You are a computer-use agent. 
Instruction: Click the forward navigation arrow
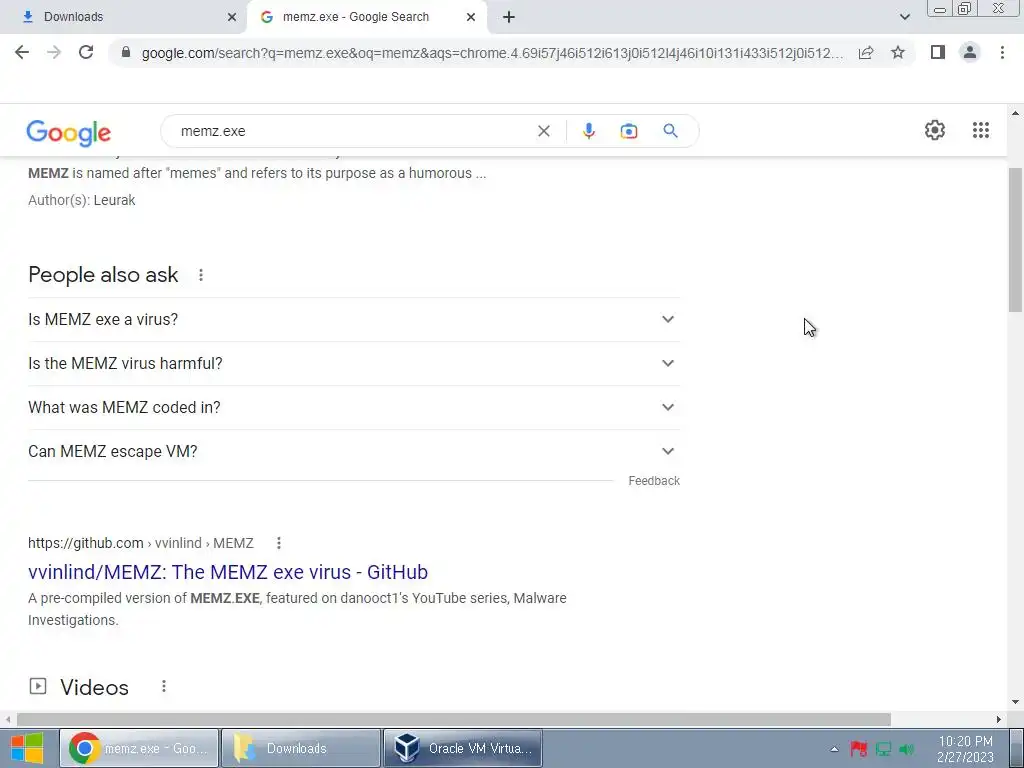tap(54, 53)
